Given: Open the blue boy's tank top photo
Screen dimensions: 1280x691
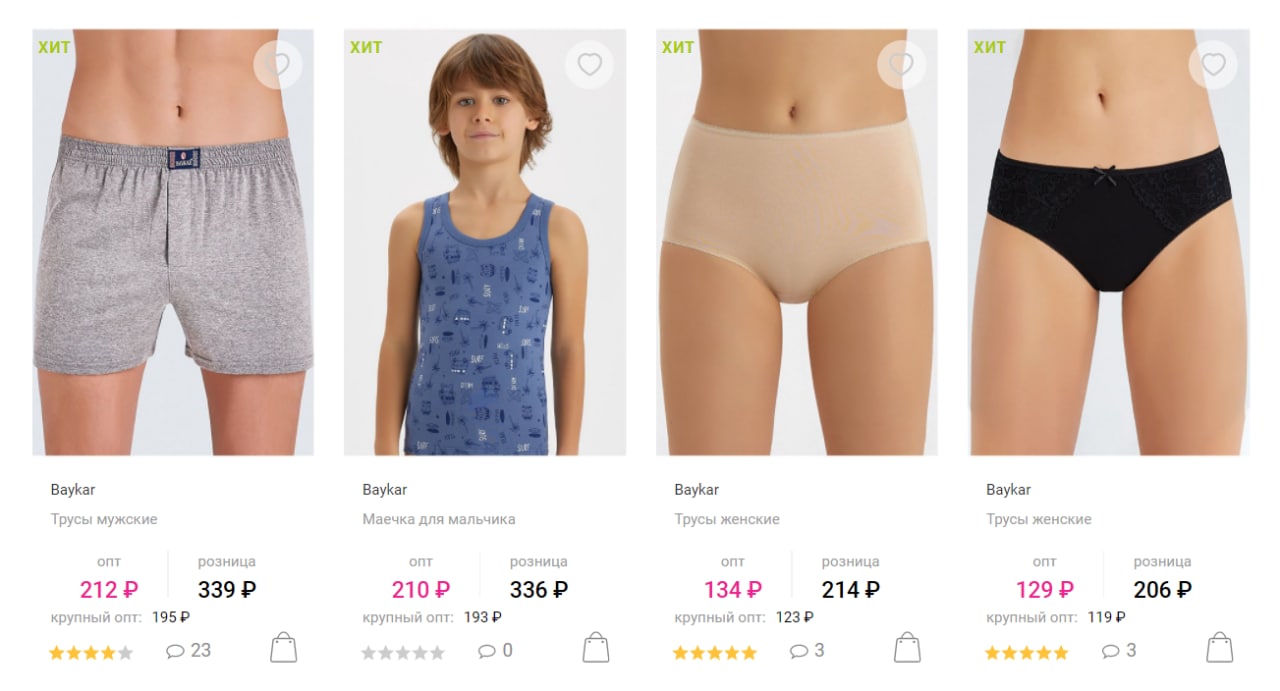Looking at the screenshot, I should [x=485, y=242].
